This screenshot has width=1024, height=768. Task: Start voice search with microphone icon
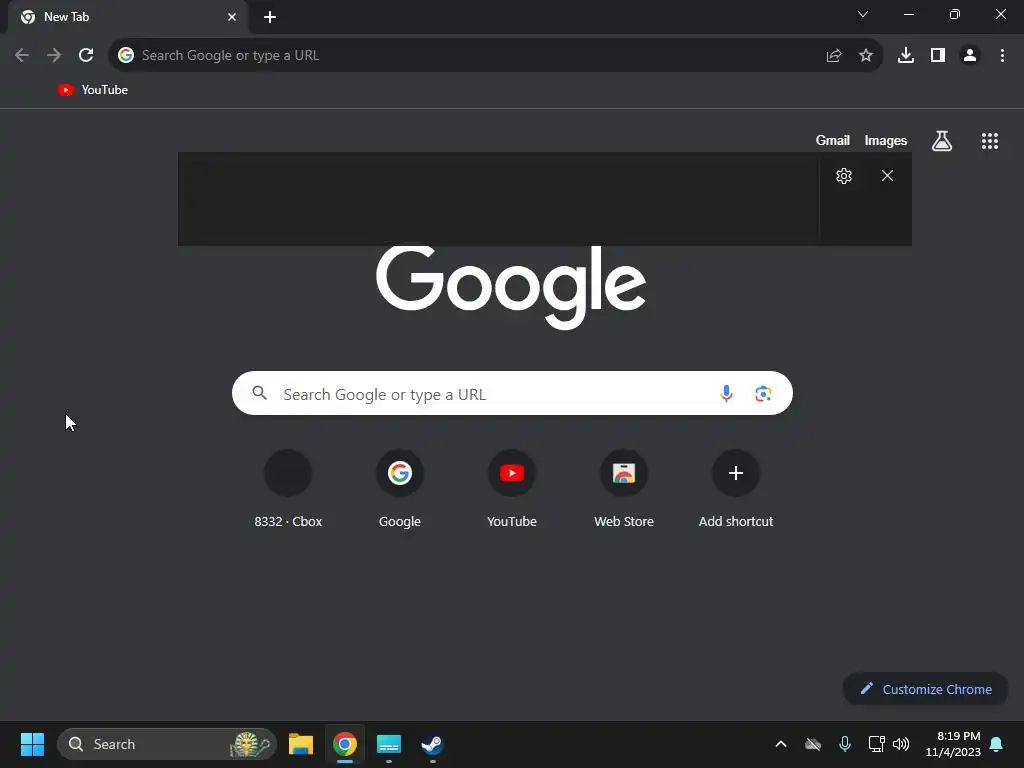coord(726,393)
